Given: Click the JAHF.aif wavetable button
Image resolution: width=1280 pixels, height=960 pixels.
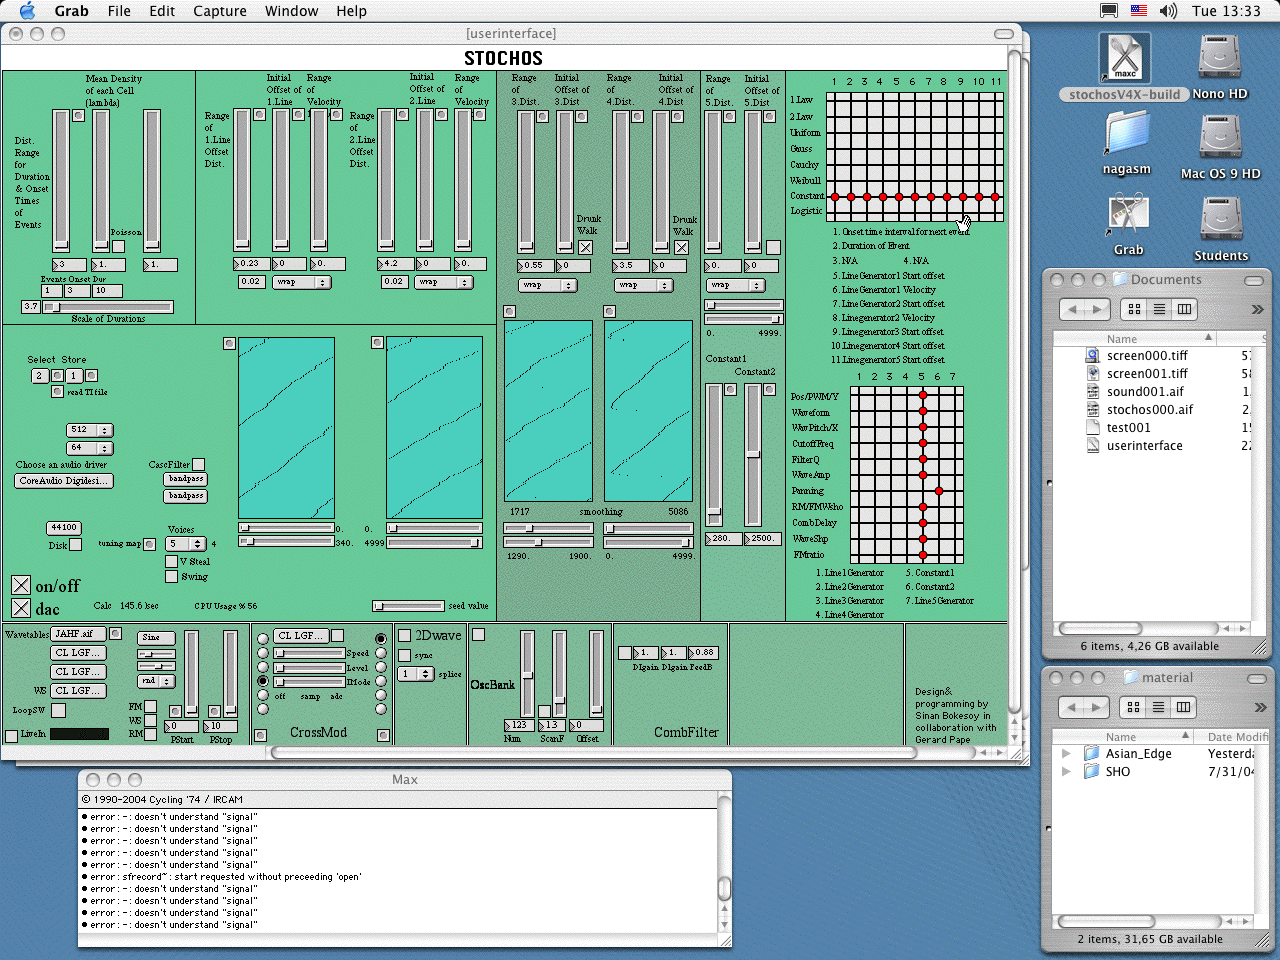Looking at the screenshot, I should (x=78, y=634).
